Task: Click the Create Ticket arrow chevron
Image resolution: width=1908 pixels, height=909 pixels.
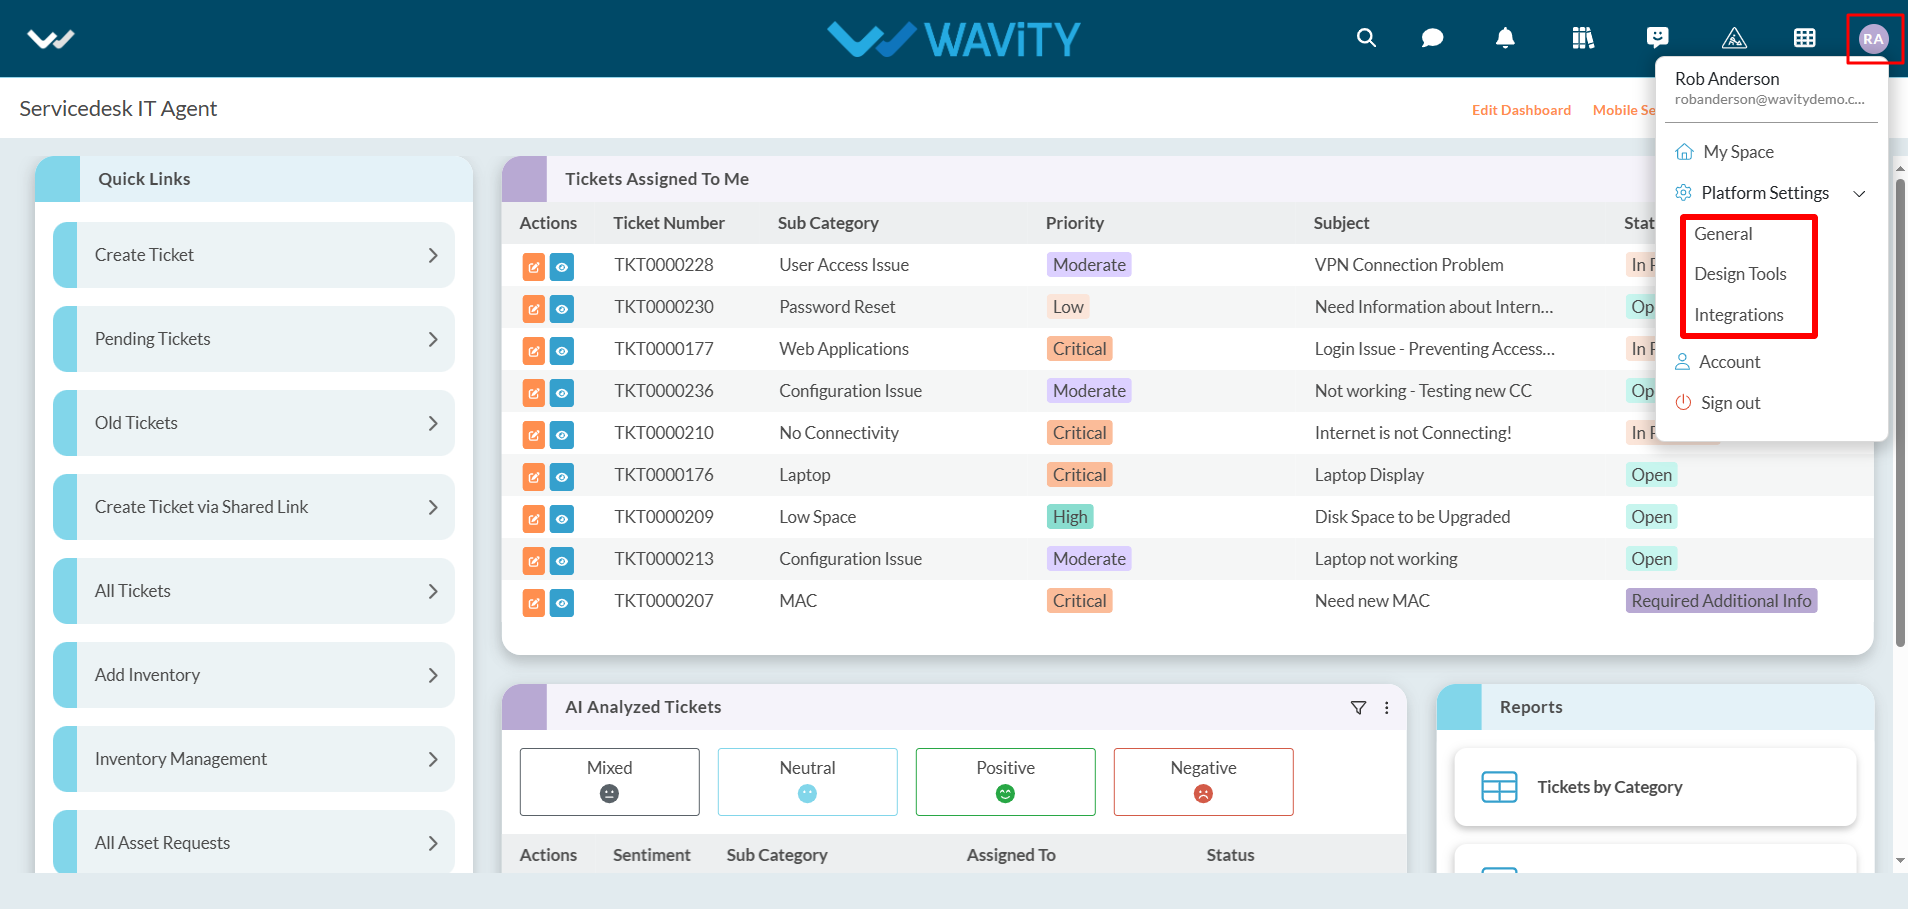Action: pyautogui.click(x=433, y=255)
